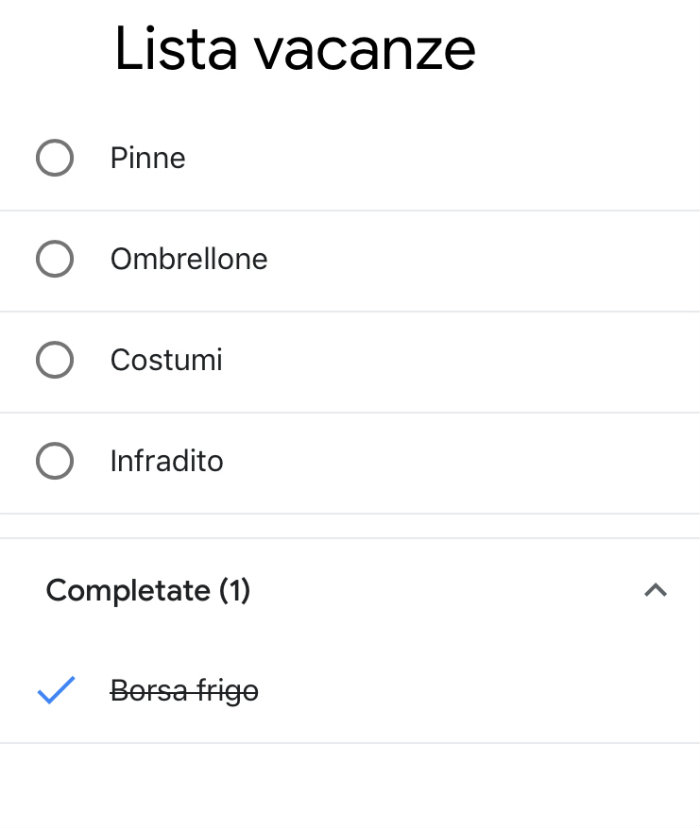Open the Ombrellone task text
This screenshot has width=700, height=829.
click(x=189, y=260)
